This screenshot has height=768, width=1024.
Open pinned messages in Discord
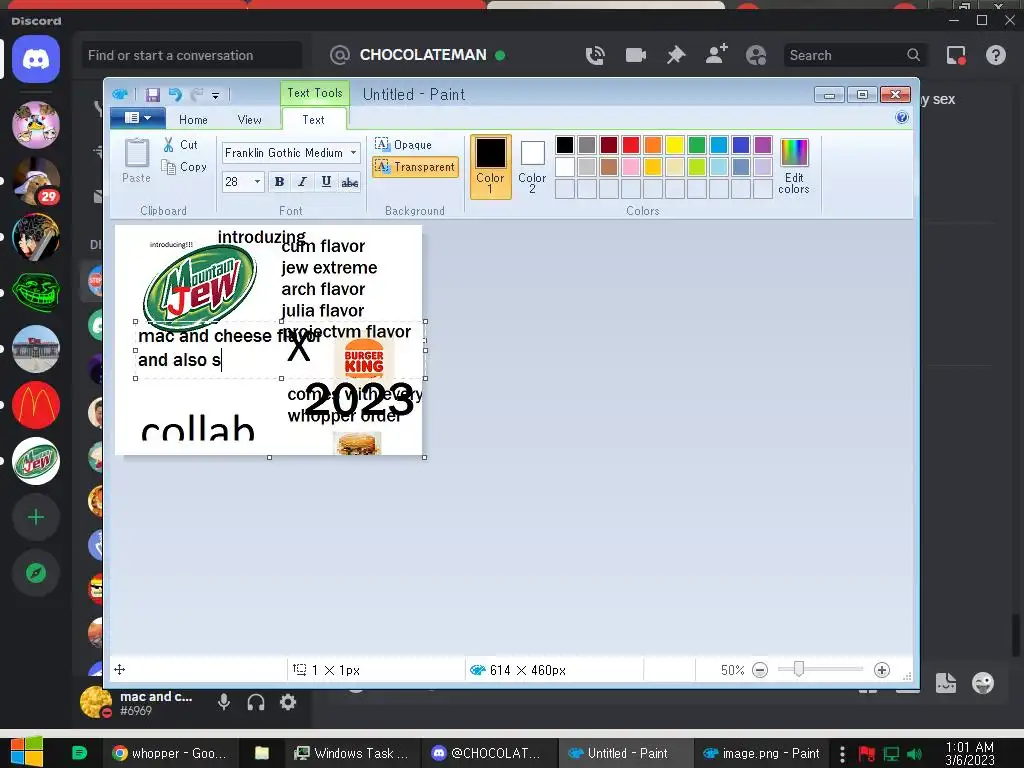coord(676,56)
